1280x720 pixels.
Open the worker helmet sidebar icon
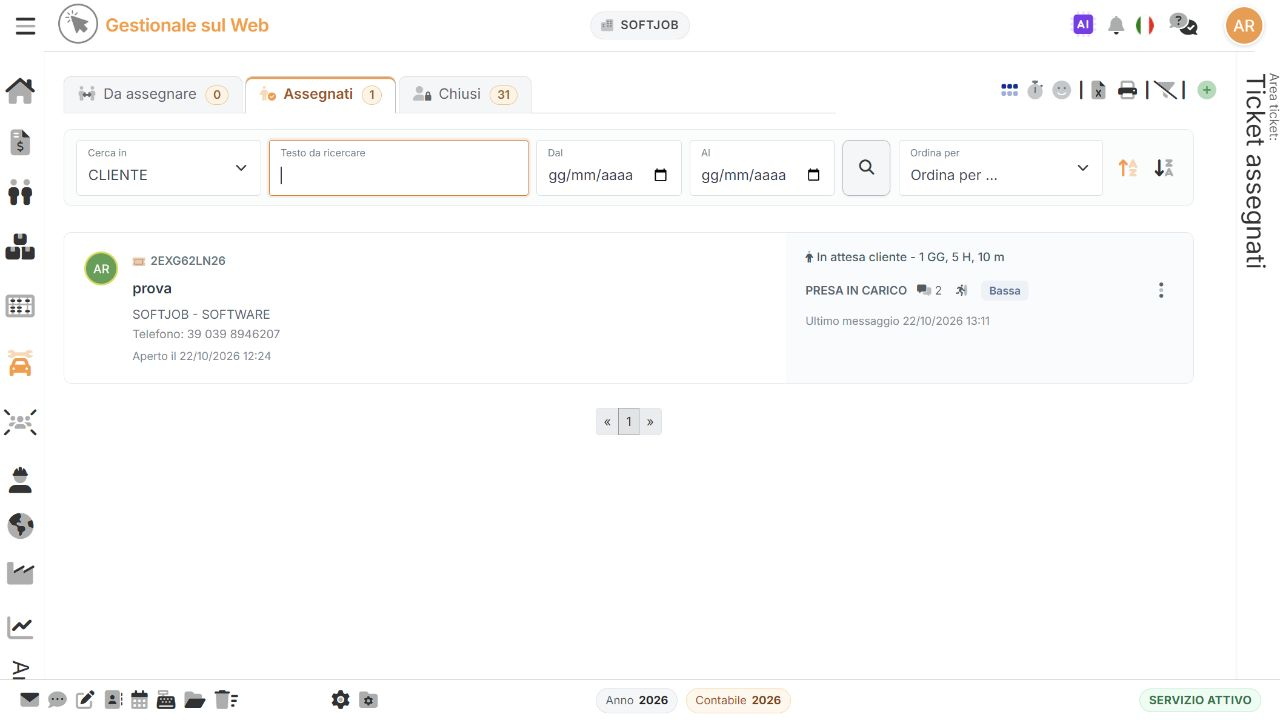(x=20, y=480)
